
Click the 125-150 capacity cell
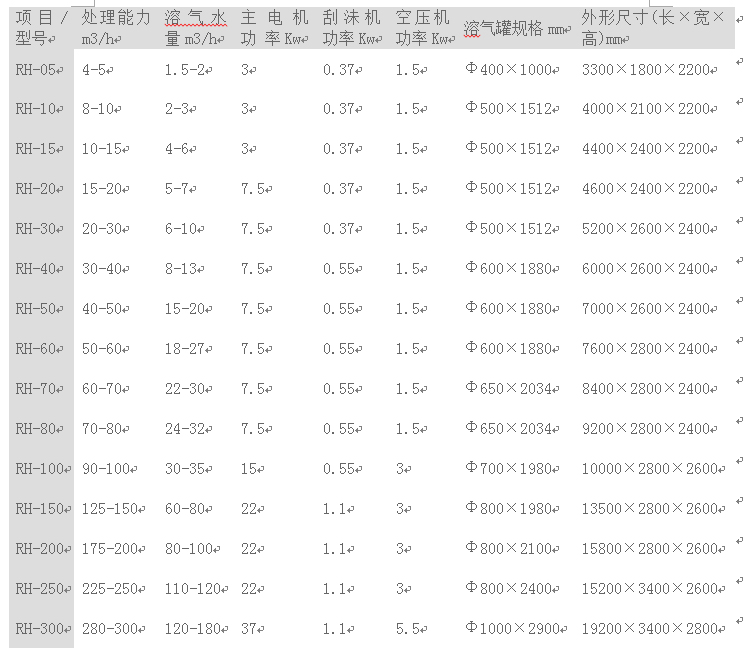111,509
